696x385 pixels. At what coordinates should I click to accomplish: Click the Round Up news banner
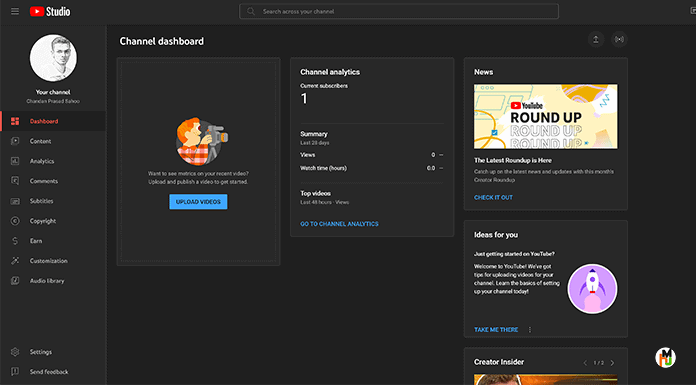[x=546, y=117]
